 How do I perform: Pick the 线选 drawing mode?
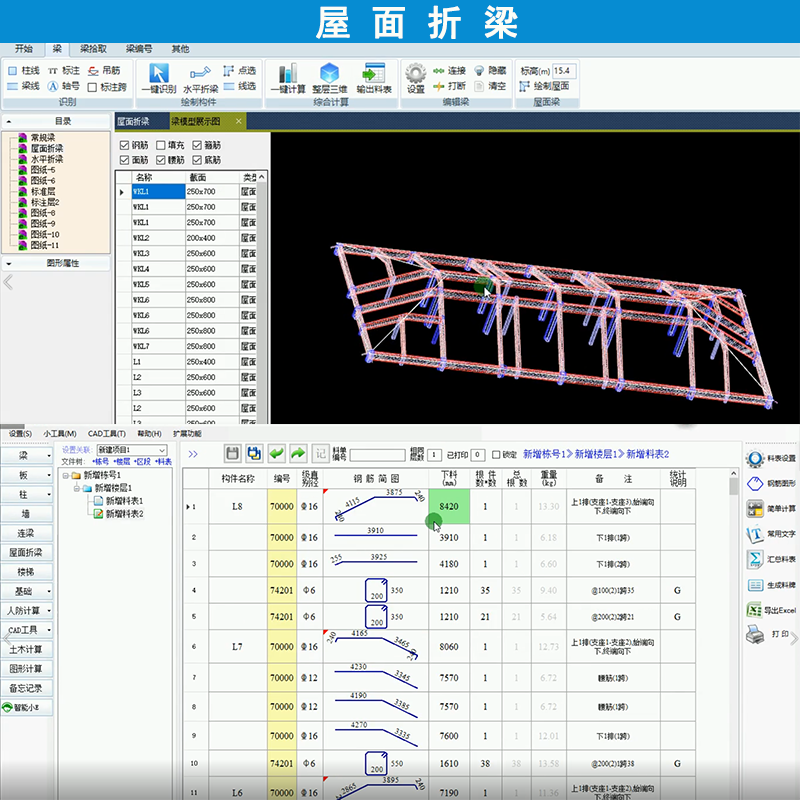[x=240, y=86]
